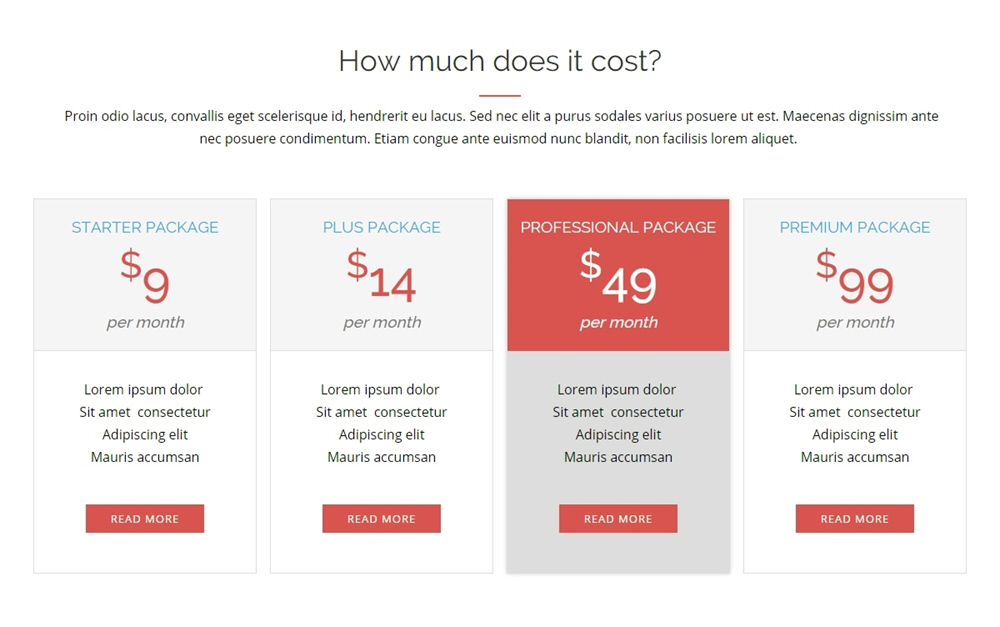Select the $14 price amount

(382, 277)
